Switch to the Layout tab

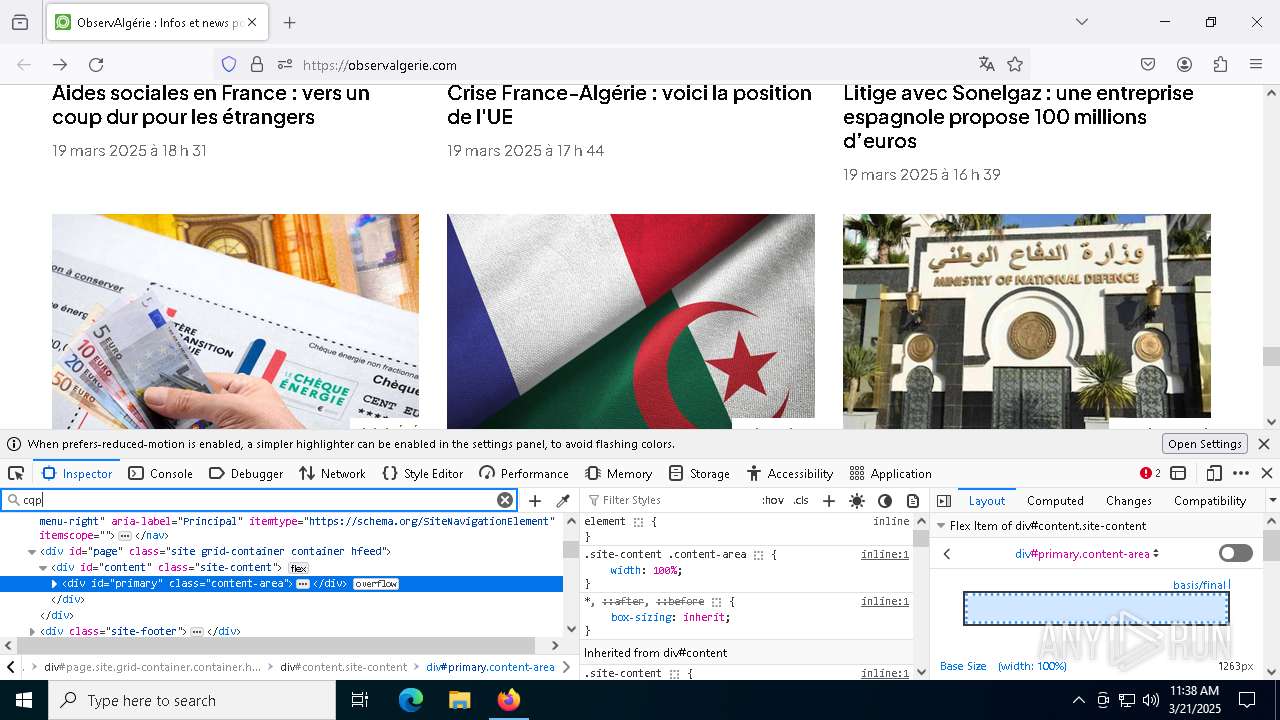click(x=986, y=500)
